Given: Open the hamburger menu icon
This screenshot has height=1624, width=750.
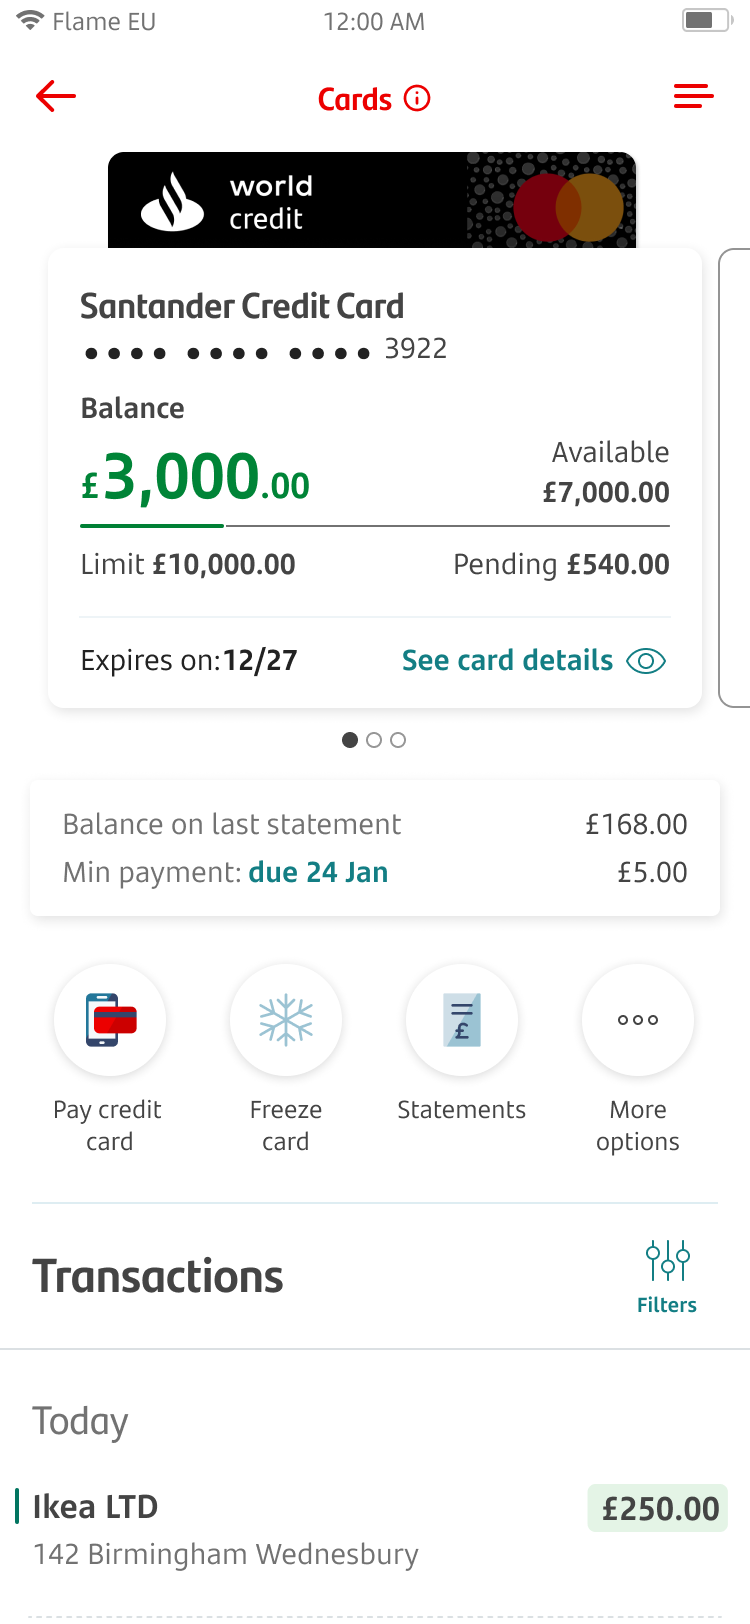Looking at the screenshot, I should click(693, 96).
